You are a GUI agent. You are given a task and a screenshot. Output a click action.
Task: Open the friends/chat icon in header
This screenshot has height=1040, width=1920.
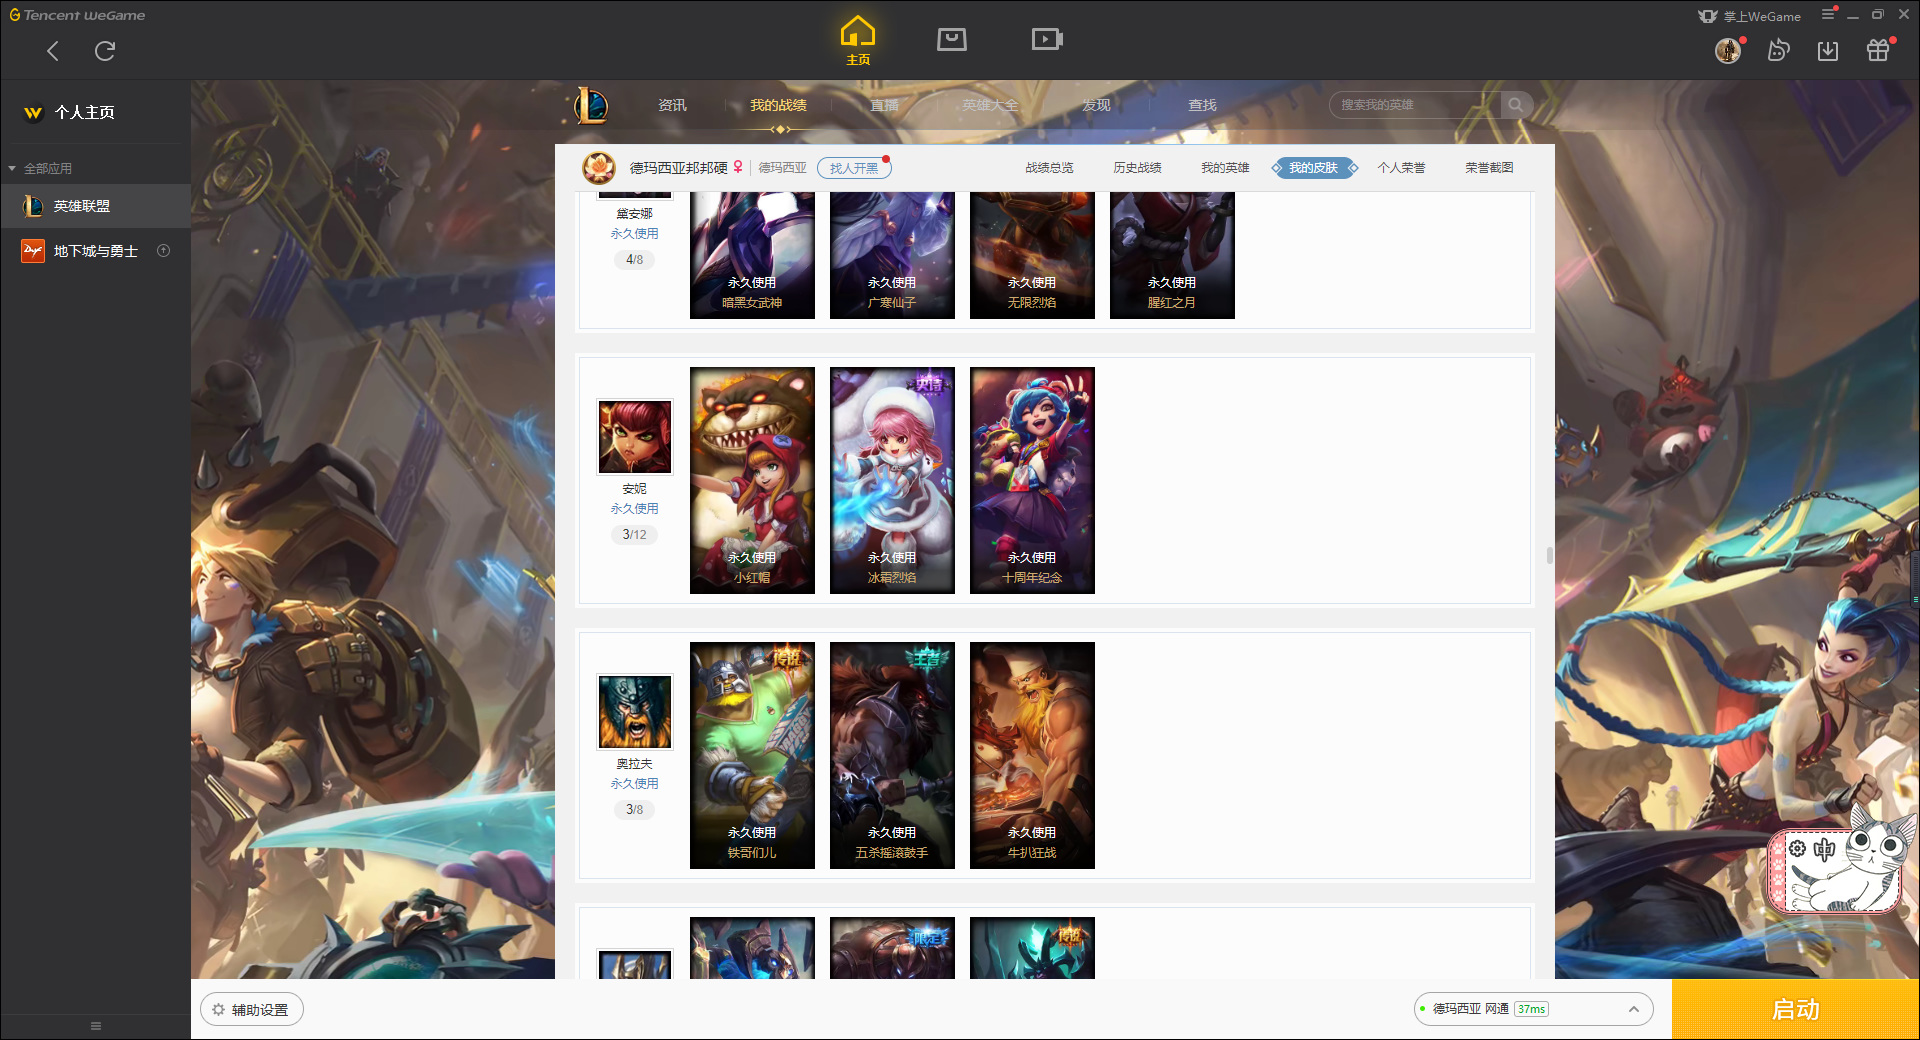pyautogui.click(x=1778, y=50)
